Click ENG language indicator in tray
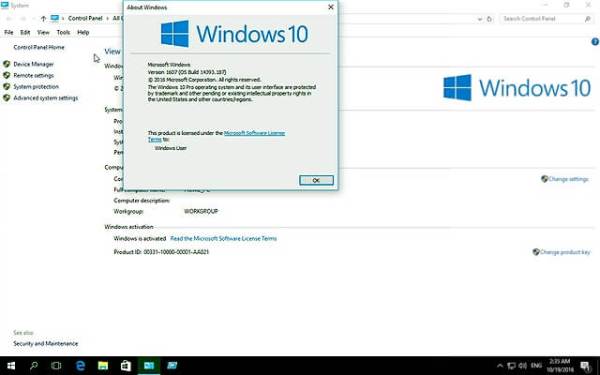 pyautogui.click(x=536, y=366)
